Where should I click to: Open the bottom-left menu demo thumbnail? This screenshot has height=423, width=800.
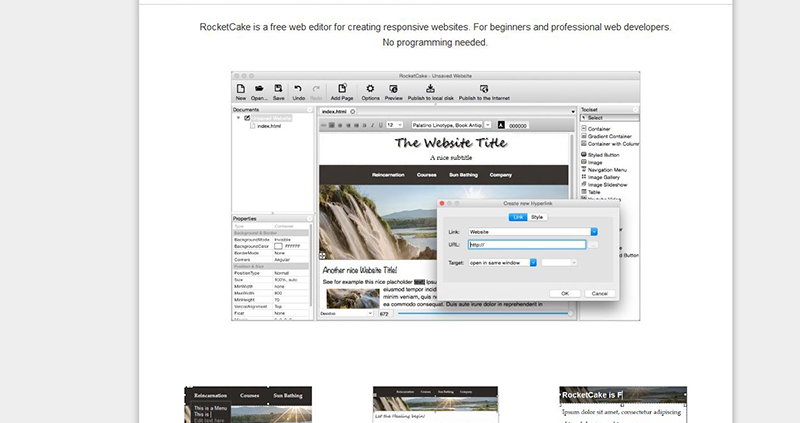click(248, 405)
